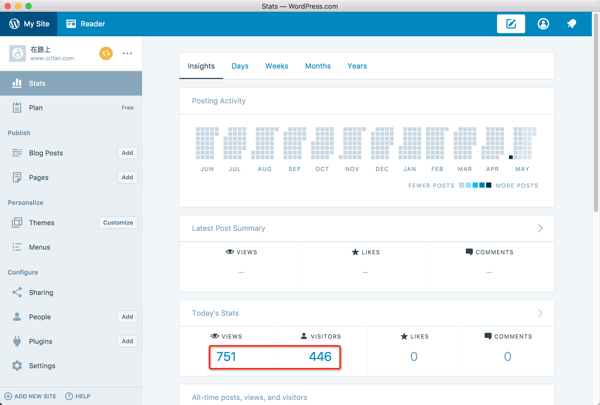Open the Help link
The height and width of the screenshot is (405, 600).
click(x=78, y=396)
